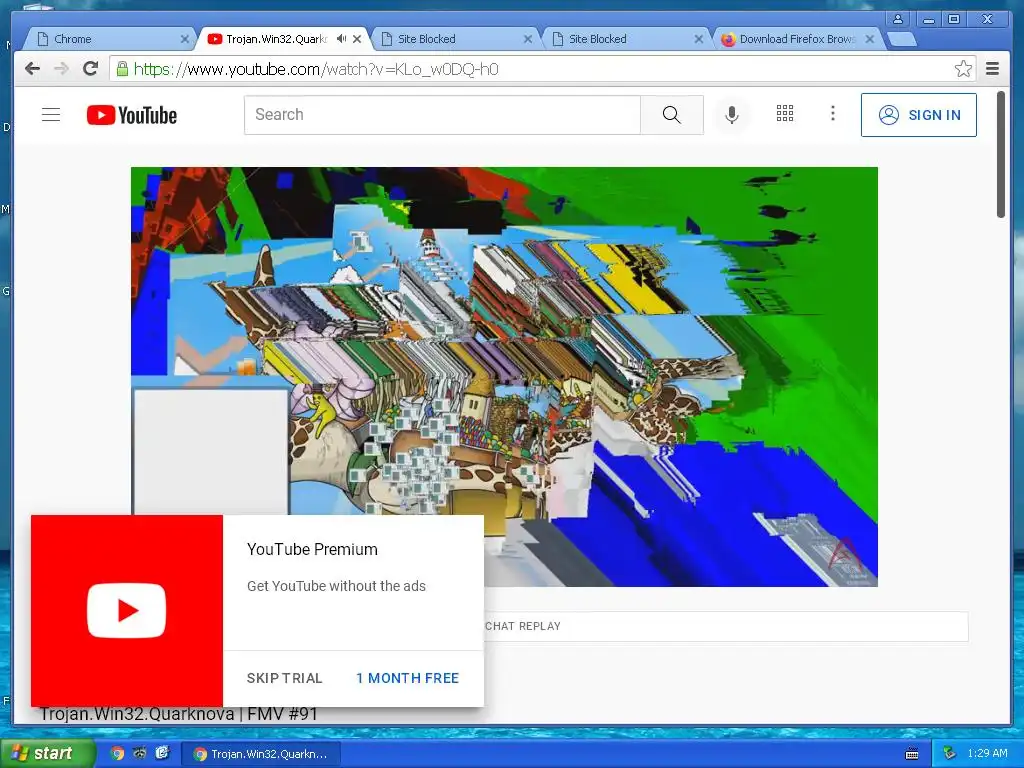Open the Chrome hamburger menu

point(992,69)
